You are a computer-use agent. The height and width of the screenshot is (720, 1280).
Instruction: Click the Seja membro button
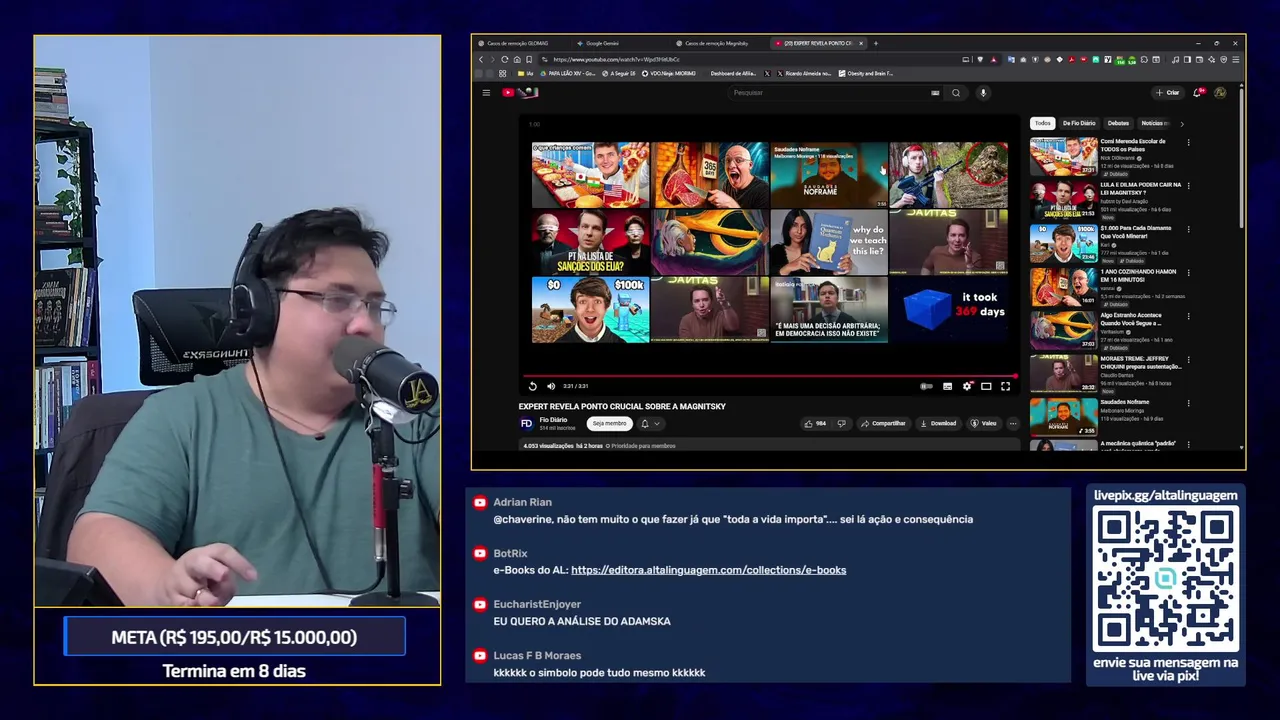pyautogui.click(x=609, y=423)
